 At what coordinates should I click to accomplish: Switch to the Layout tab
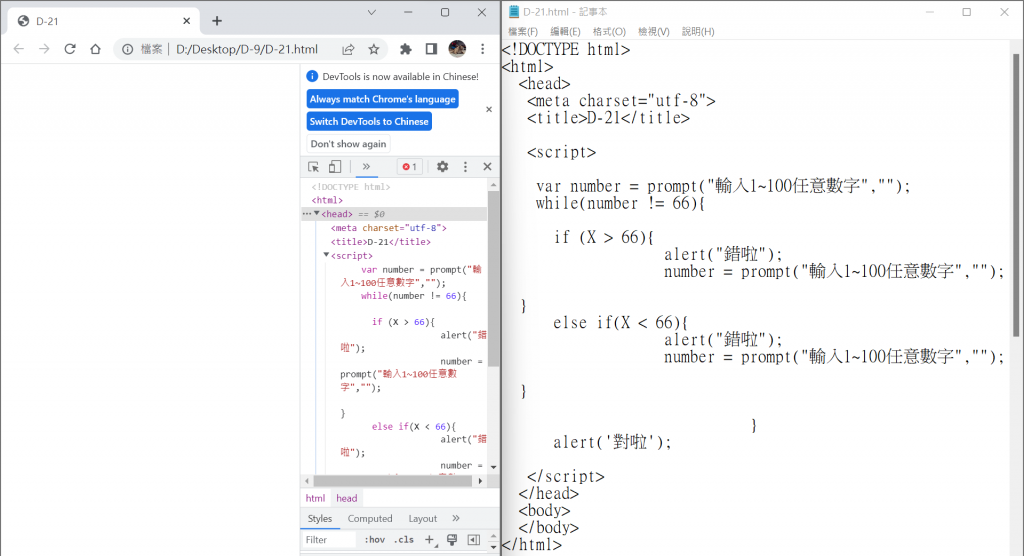423,519
